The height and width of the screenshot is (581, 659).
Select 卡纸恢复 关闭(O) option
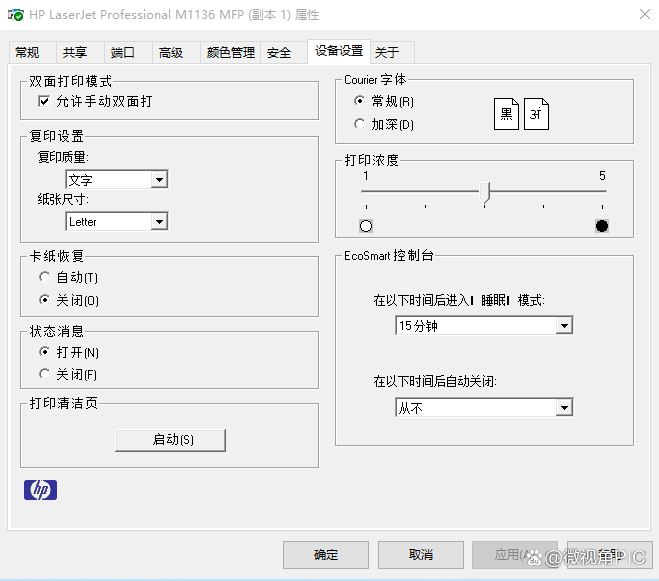click(45, 299)
